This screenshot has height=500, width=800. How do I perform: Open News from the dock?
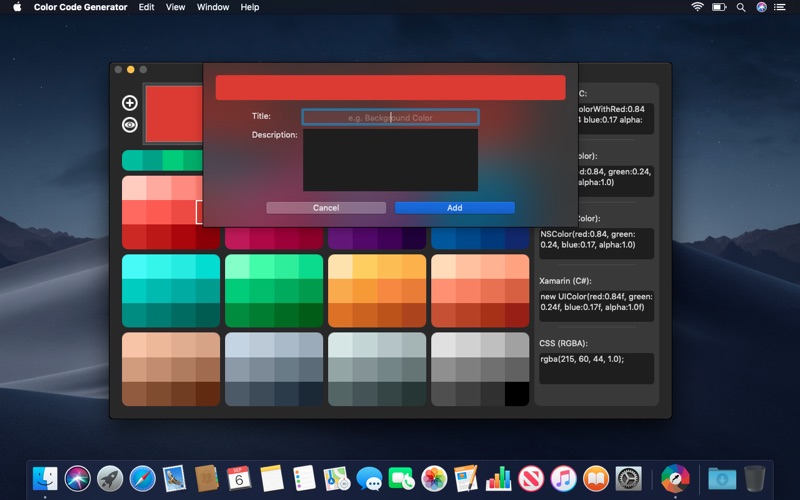pos(531,479)
